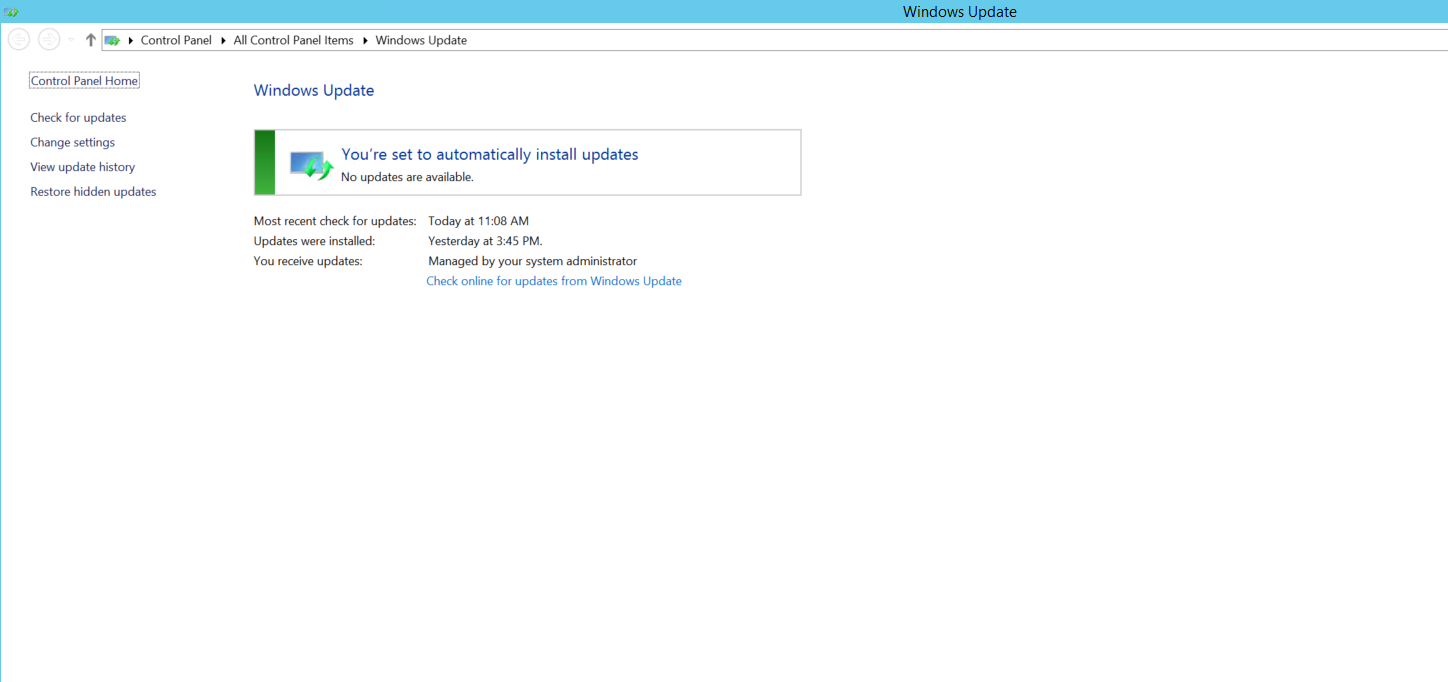
Task: Click the Forward navigation arrow
Action: pos(48,38)
